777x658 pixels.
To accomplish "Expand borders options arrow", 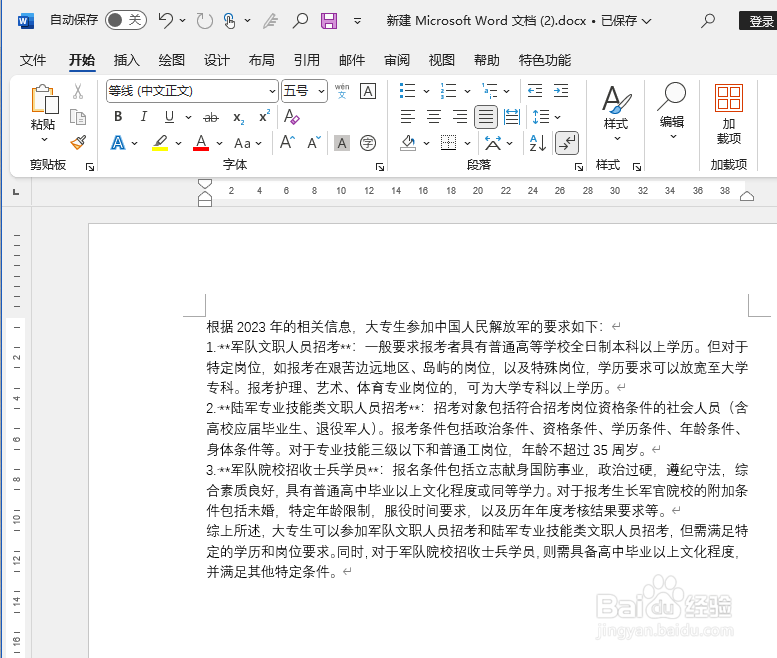I will click(x=467, y=144).
